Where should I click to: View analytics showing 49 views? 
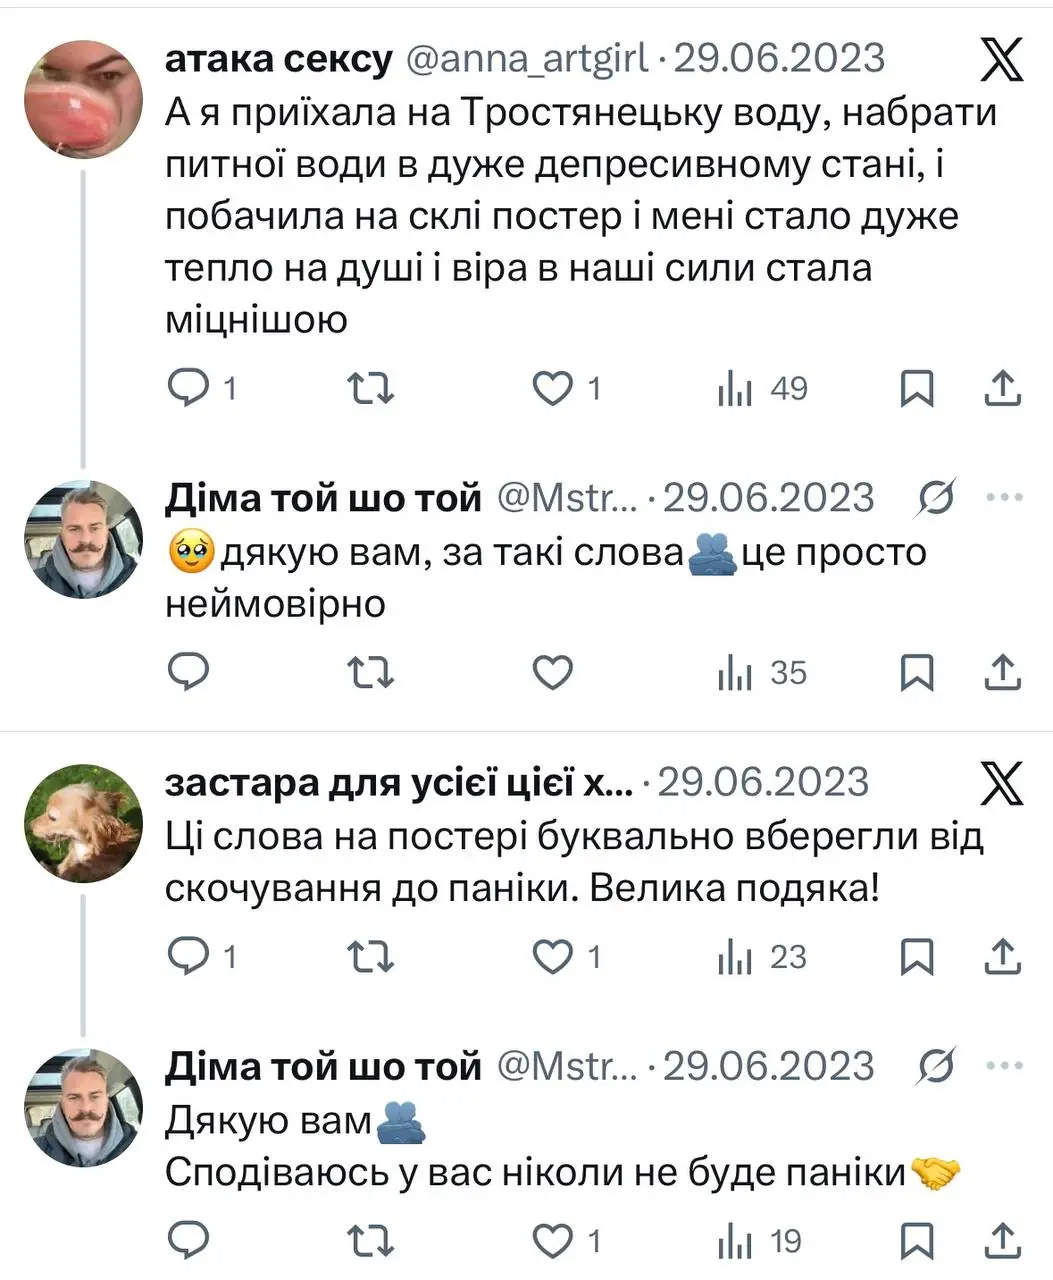click(x=736, y=388)
